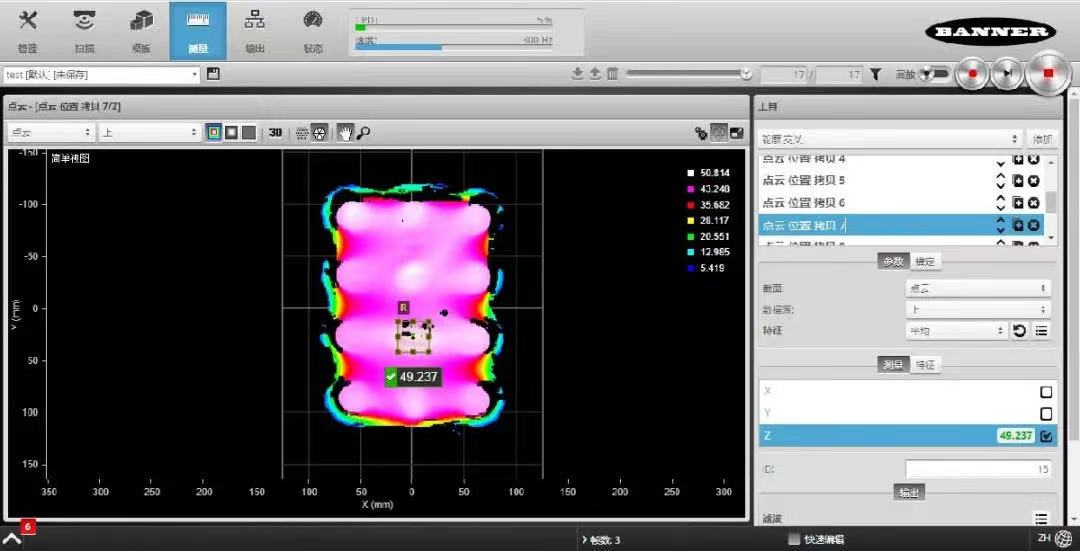This screenshot has height=551, width=1080.
Task: Open the list icon beside 特征 dropdown
Action: (x=1041, y=331)
